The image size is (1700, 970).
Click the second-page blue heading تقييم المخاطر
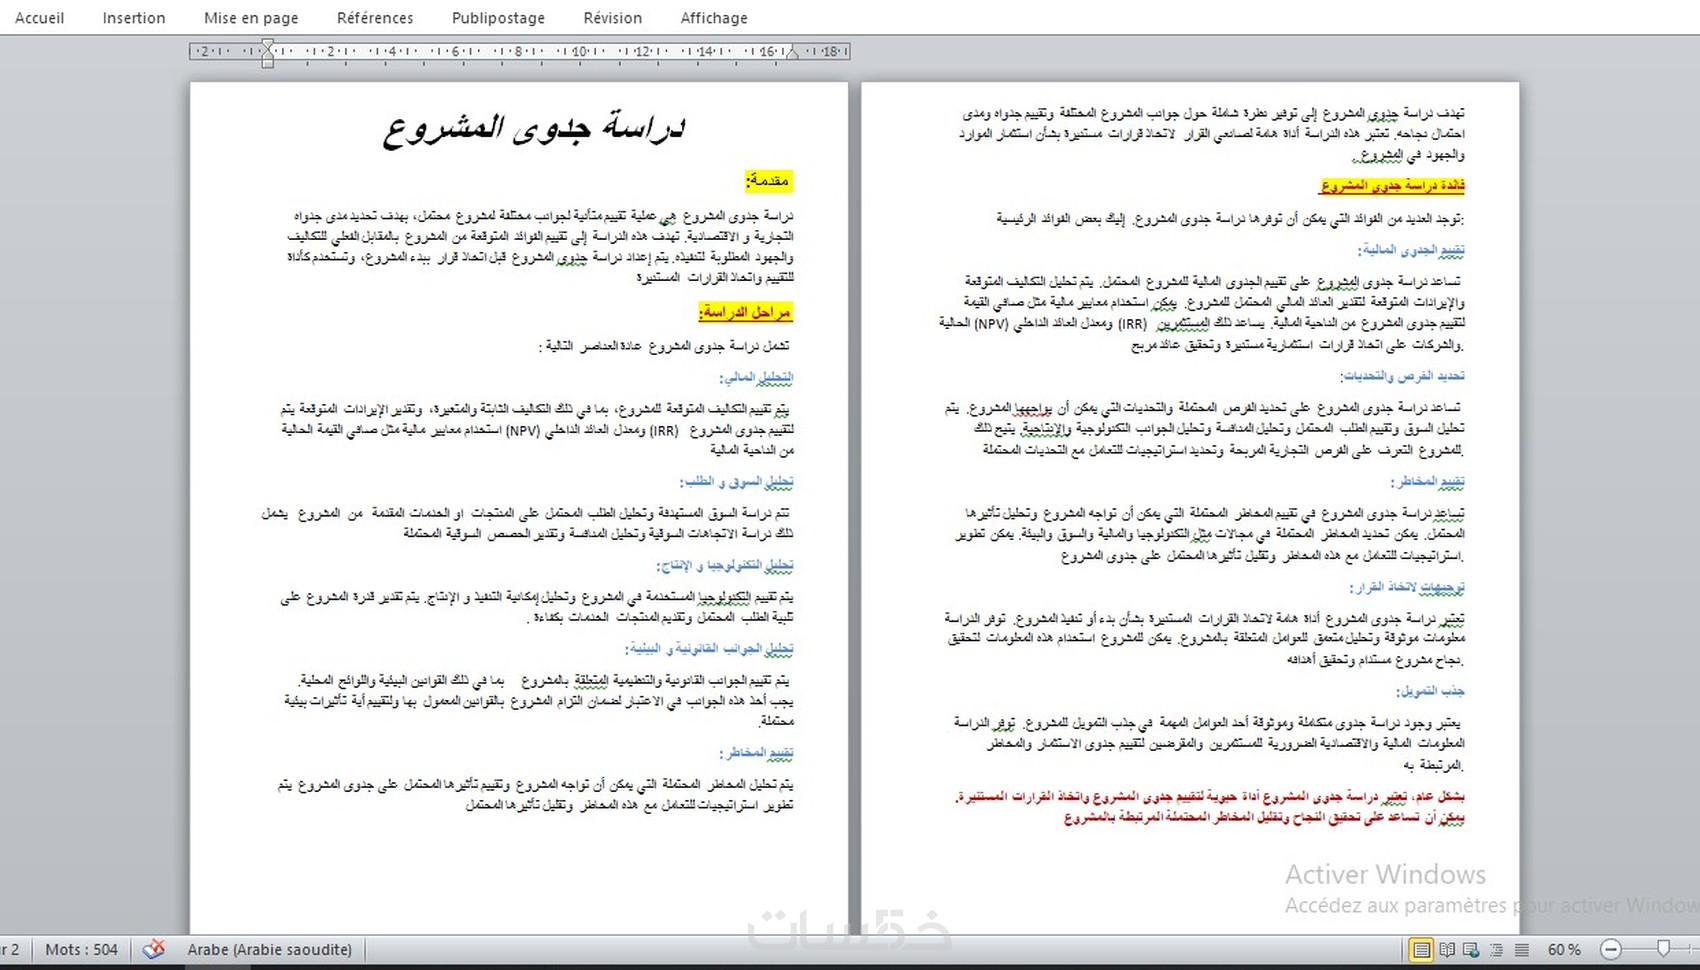(x=1428, y=481)
